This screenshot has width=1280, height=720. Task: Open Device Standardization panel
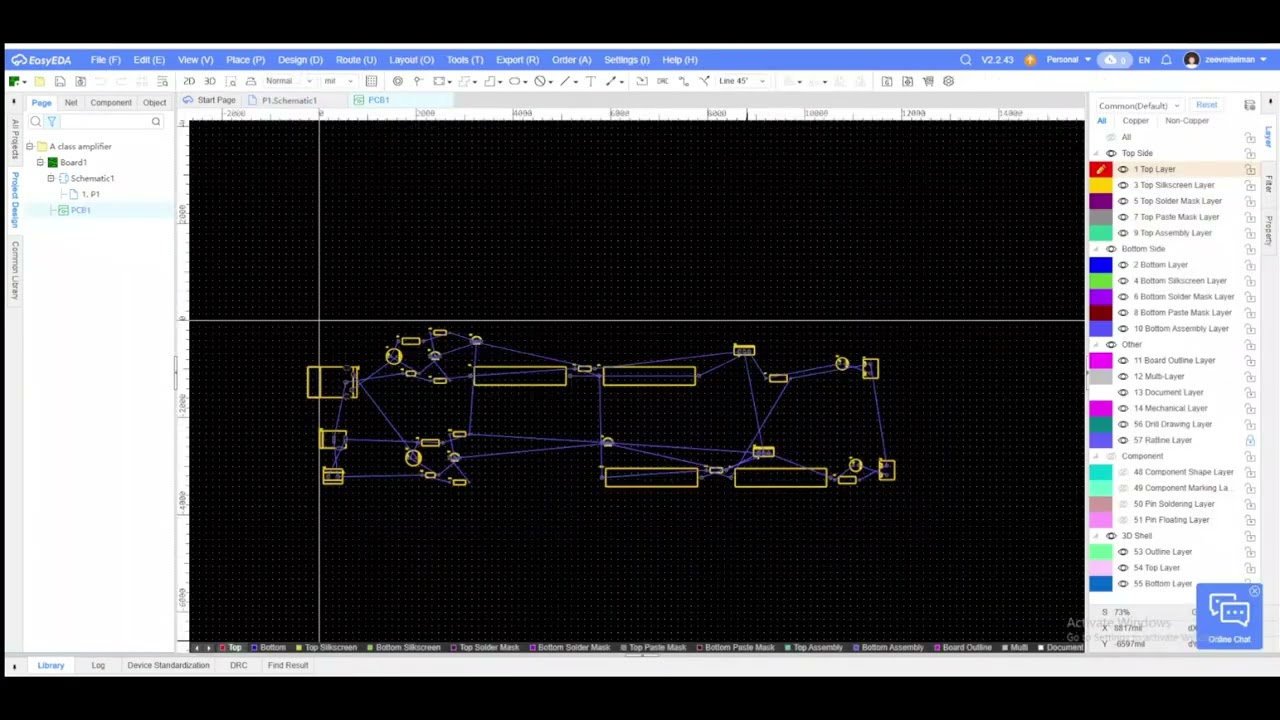168,665
